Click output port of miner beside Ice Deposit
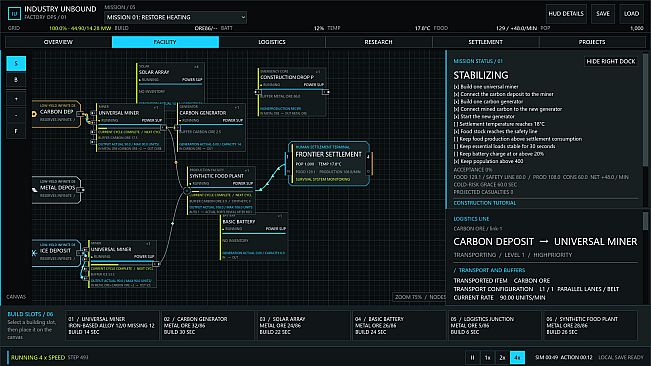 click(x=156, y=264)
